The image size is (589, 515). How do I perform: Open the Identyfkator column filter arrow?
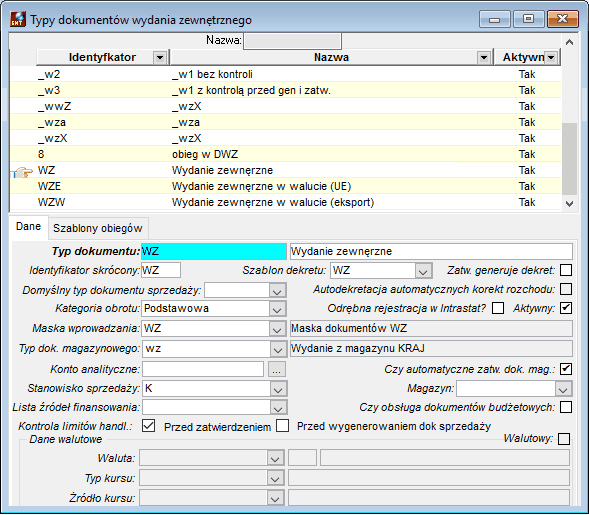160,57
